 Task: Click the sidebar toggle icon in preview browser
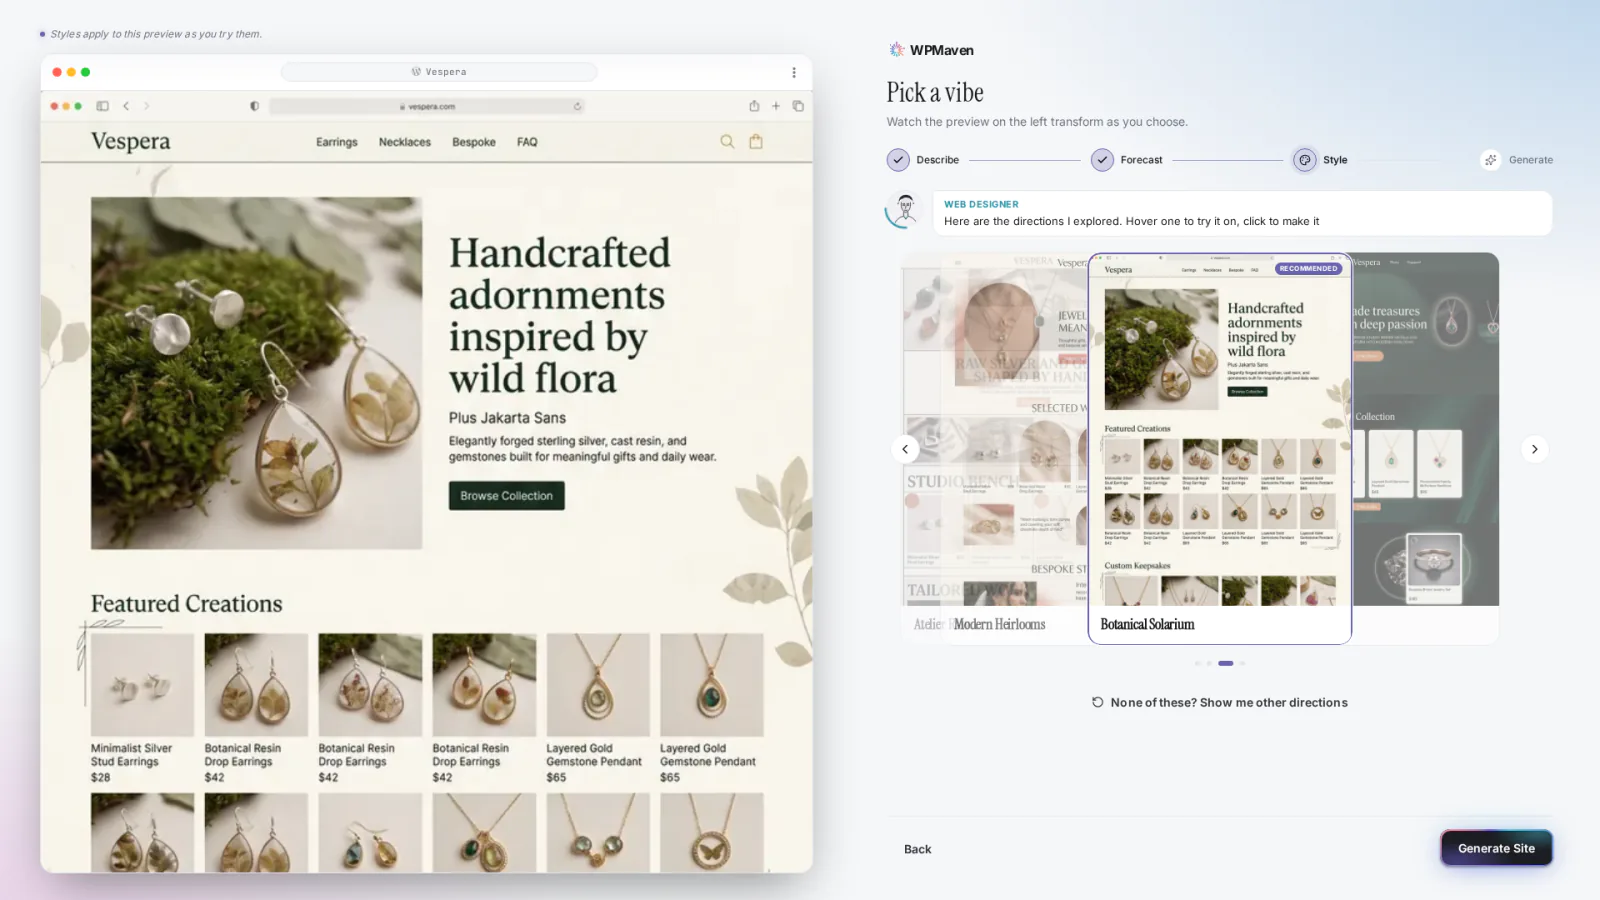tap(102, 106)
